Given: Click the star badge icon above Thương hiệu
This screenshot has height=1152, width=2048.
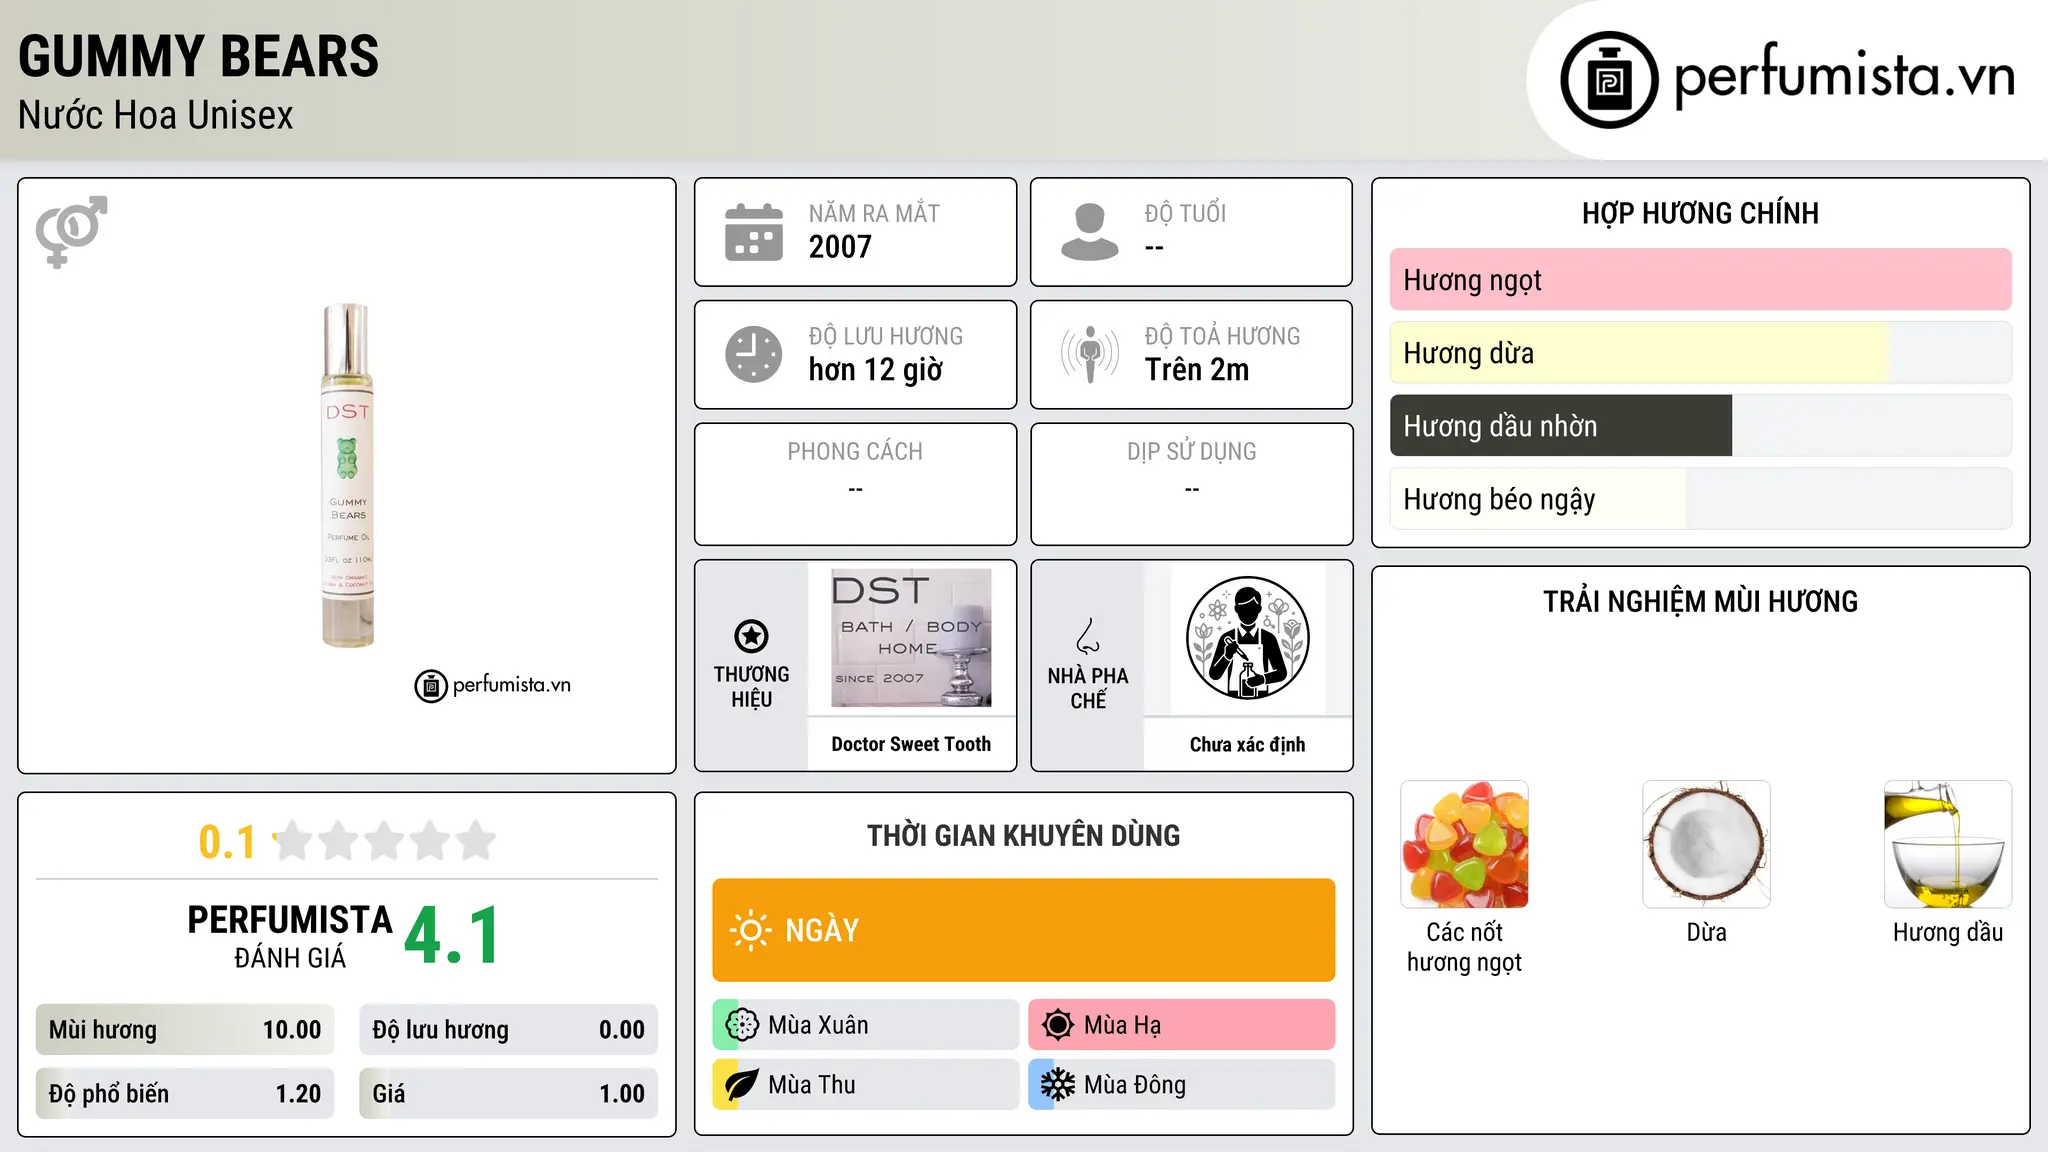Looking at the screenshot, I should coord(751,636).
